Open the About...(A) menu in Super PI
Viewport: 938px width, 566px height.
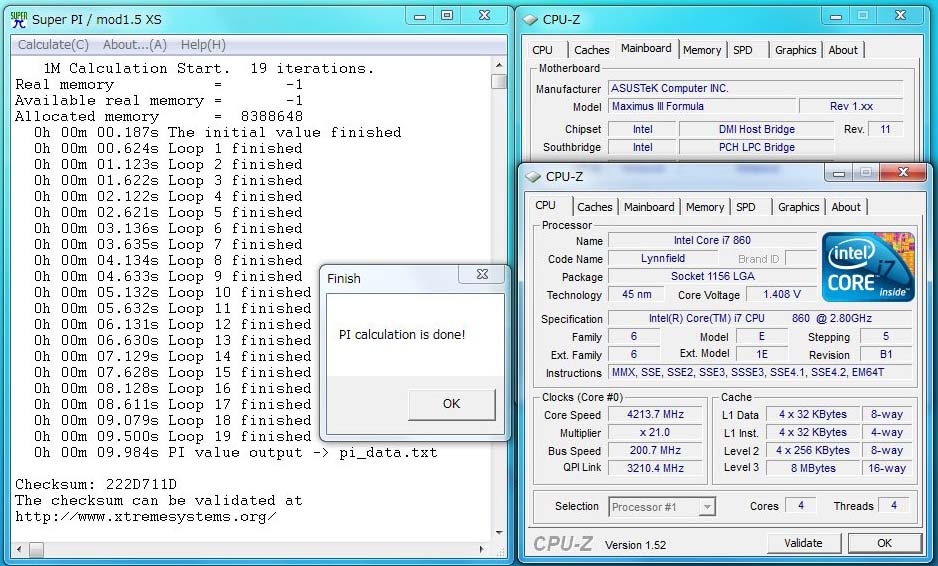135,45
